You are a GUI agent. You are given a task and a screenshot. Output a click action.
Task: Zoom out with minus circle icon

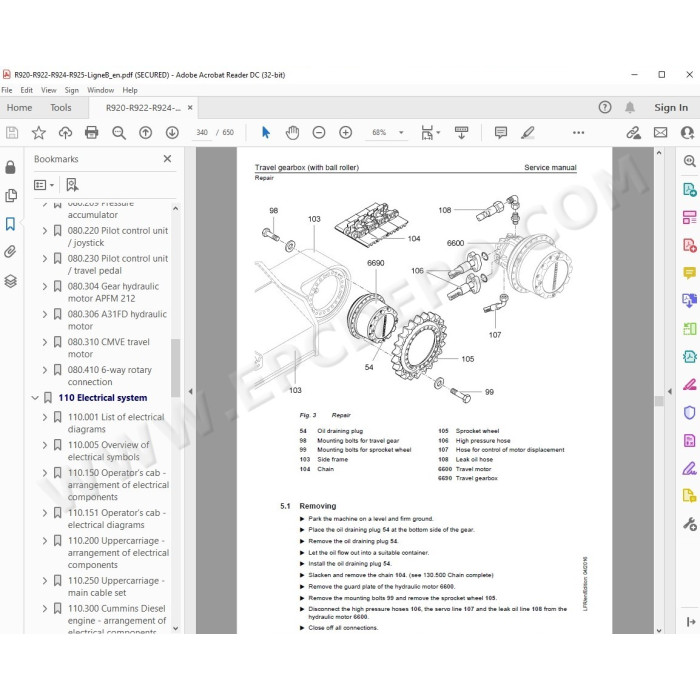click(319, 133)
